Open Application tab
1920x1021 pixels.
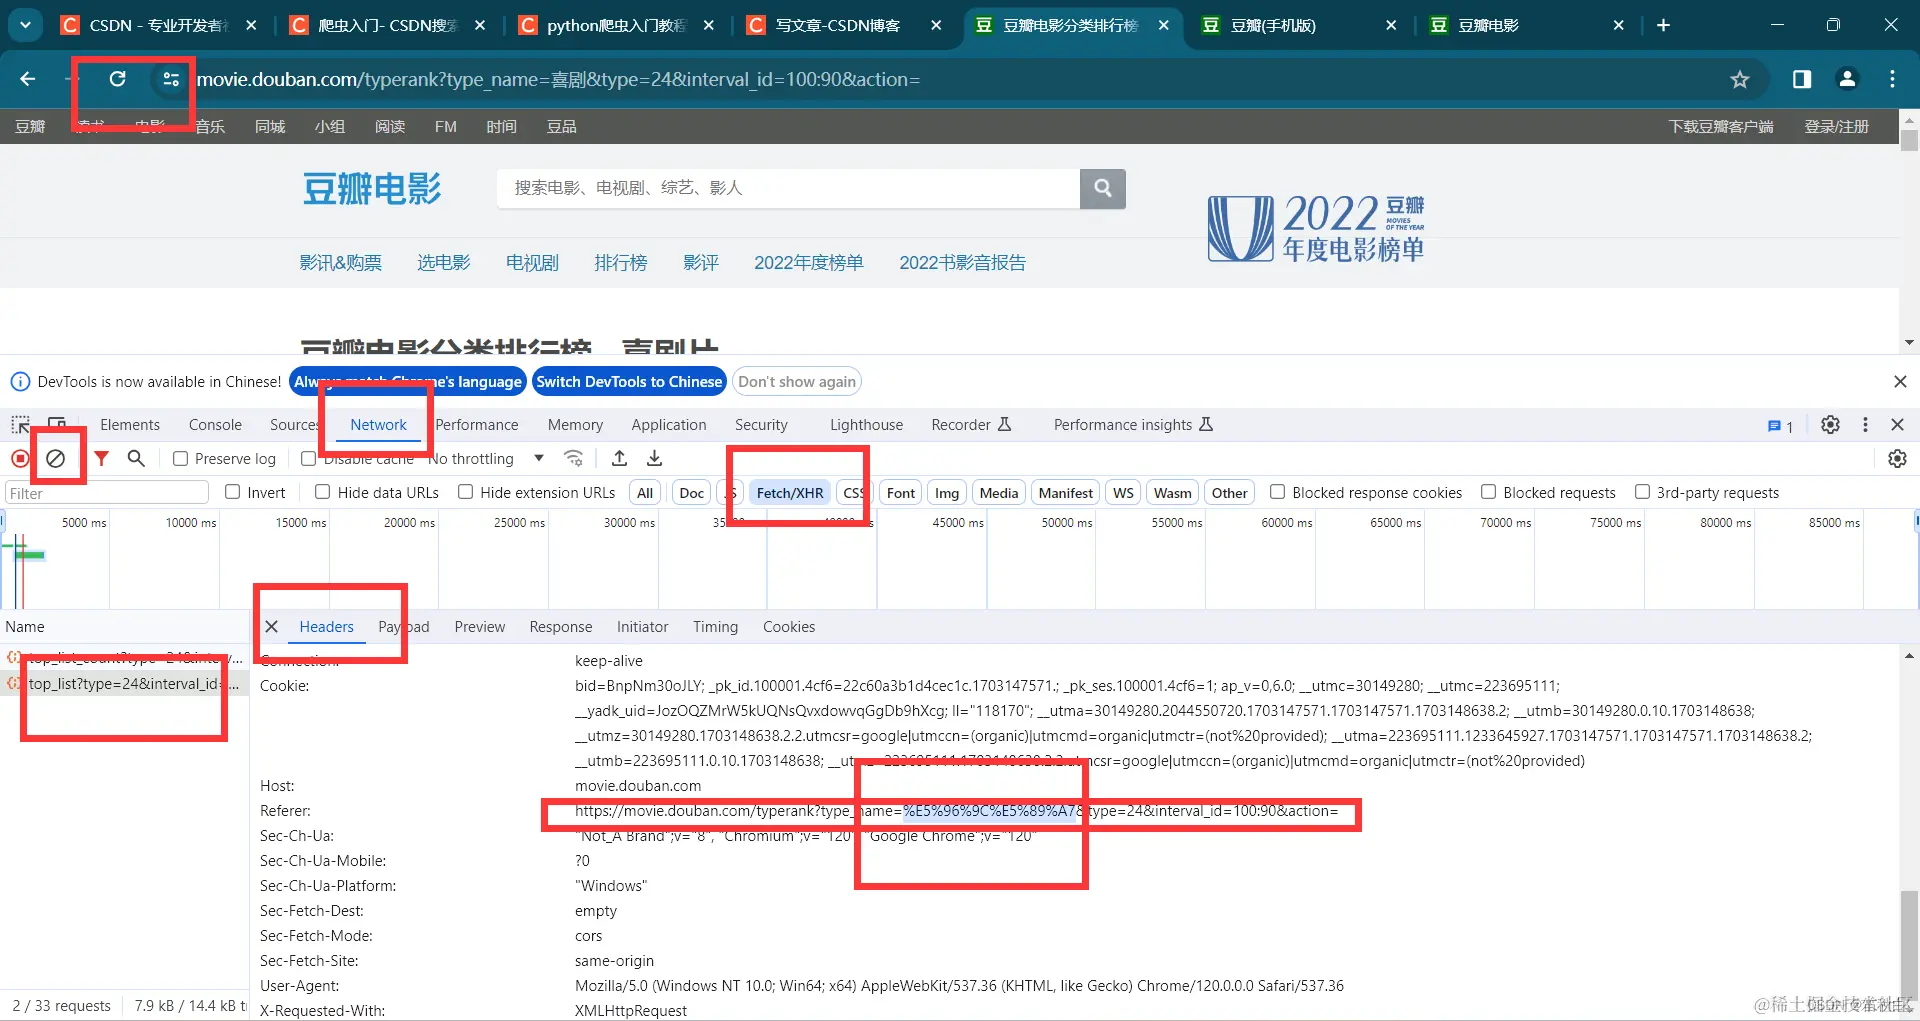click(669, 424)
